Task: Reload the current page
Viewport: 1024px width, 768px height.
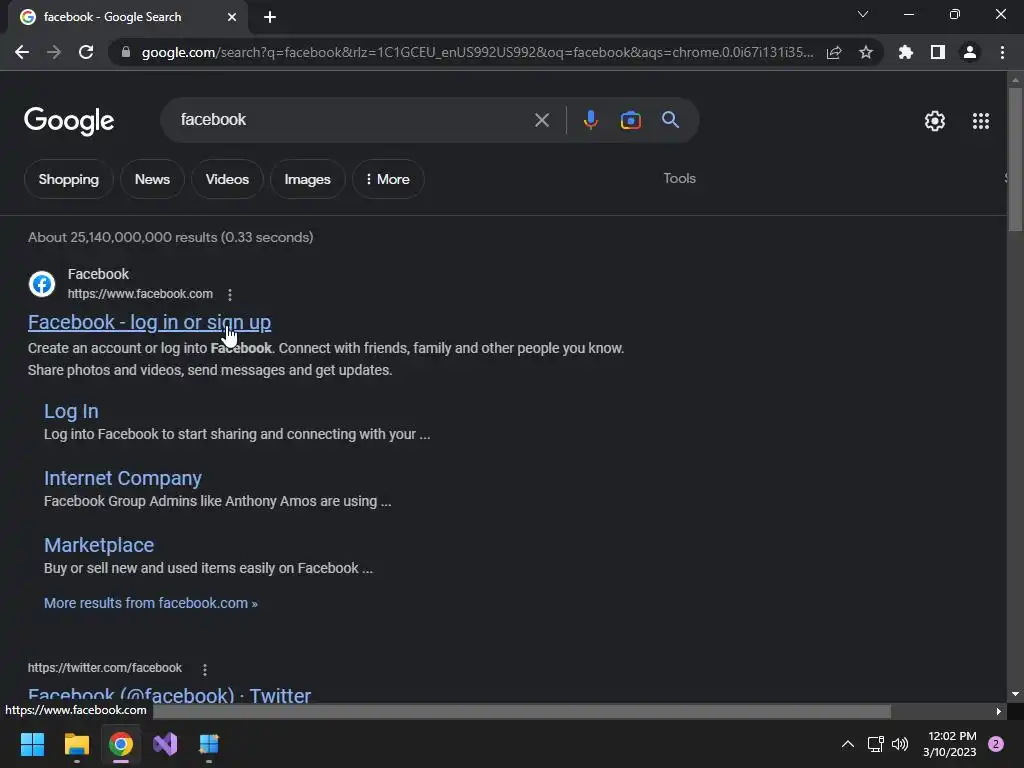Action: point(86,52)
